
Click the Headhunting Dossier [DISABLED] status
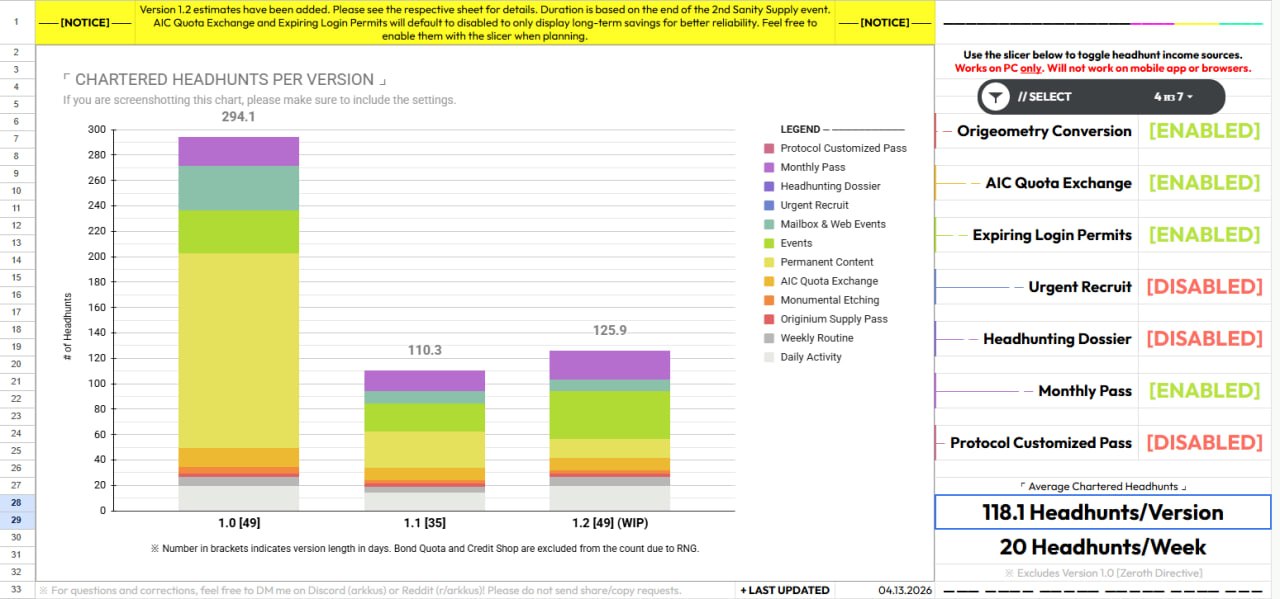[1204, 339]
